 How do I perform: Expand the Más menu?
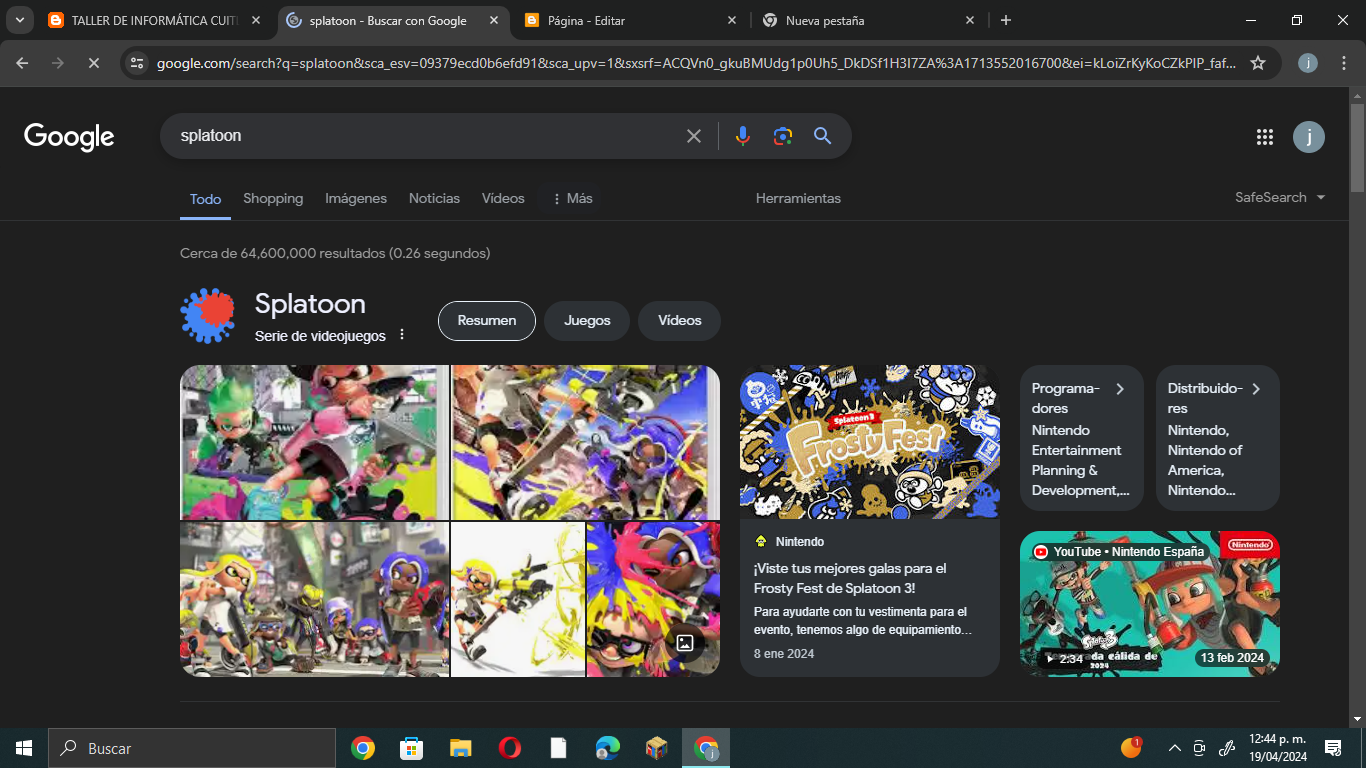pos(572,198)
